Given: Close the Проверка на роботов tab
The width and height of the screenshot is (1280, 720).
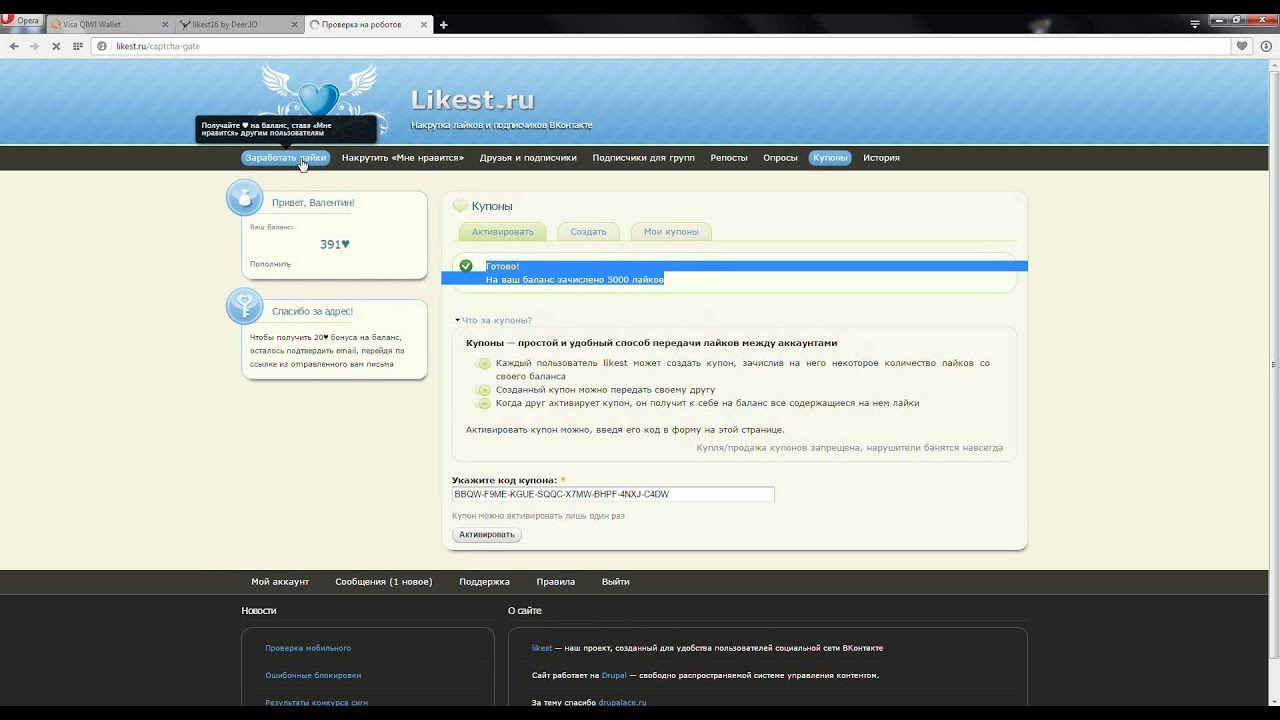Looking at the screenshot, I should [x=424, y=25].
